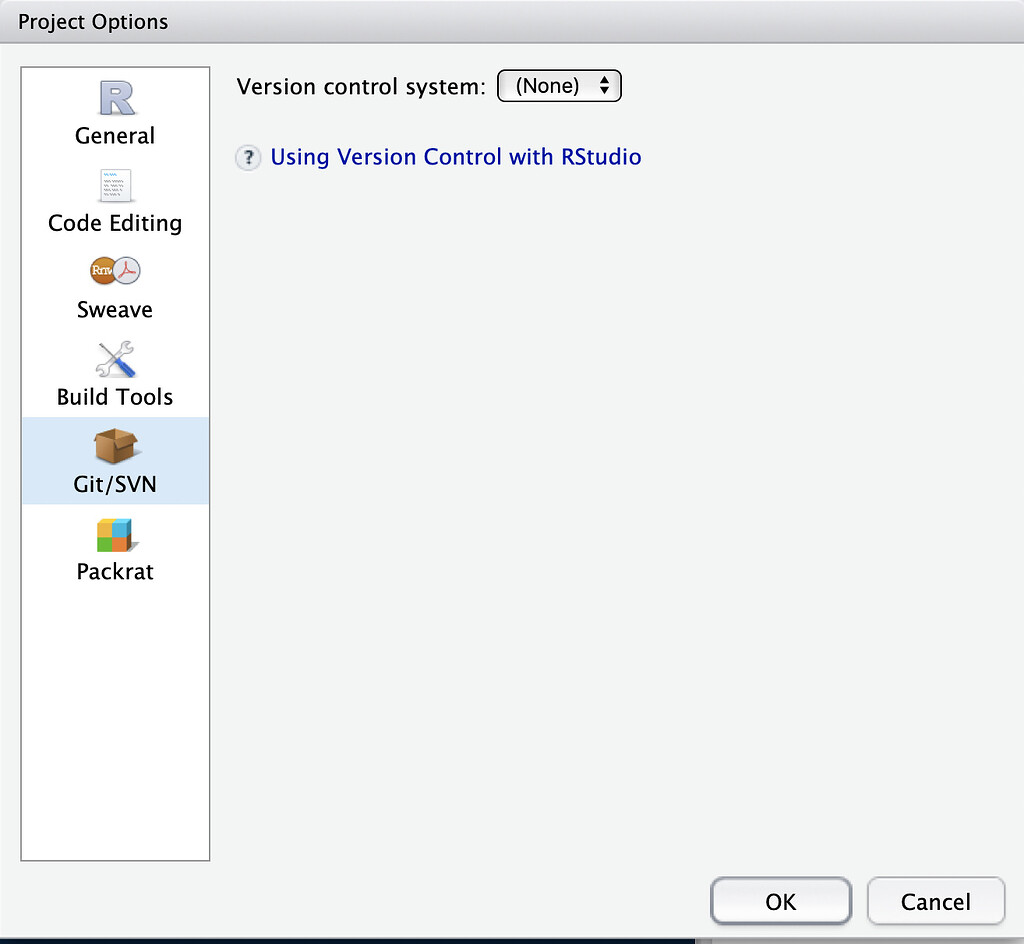Click the Version control system text label
The width and height of the screenshot is (1024, 944).
[x=361, y=86]
